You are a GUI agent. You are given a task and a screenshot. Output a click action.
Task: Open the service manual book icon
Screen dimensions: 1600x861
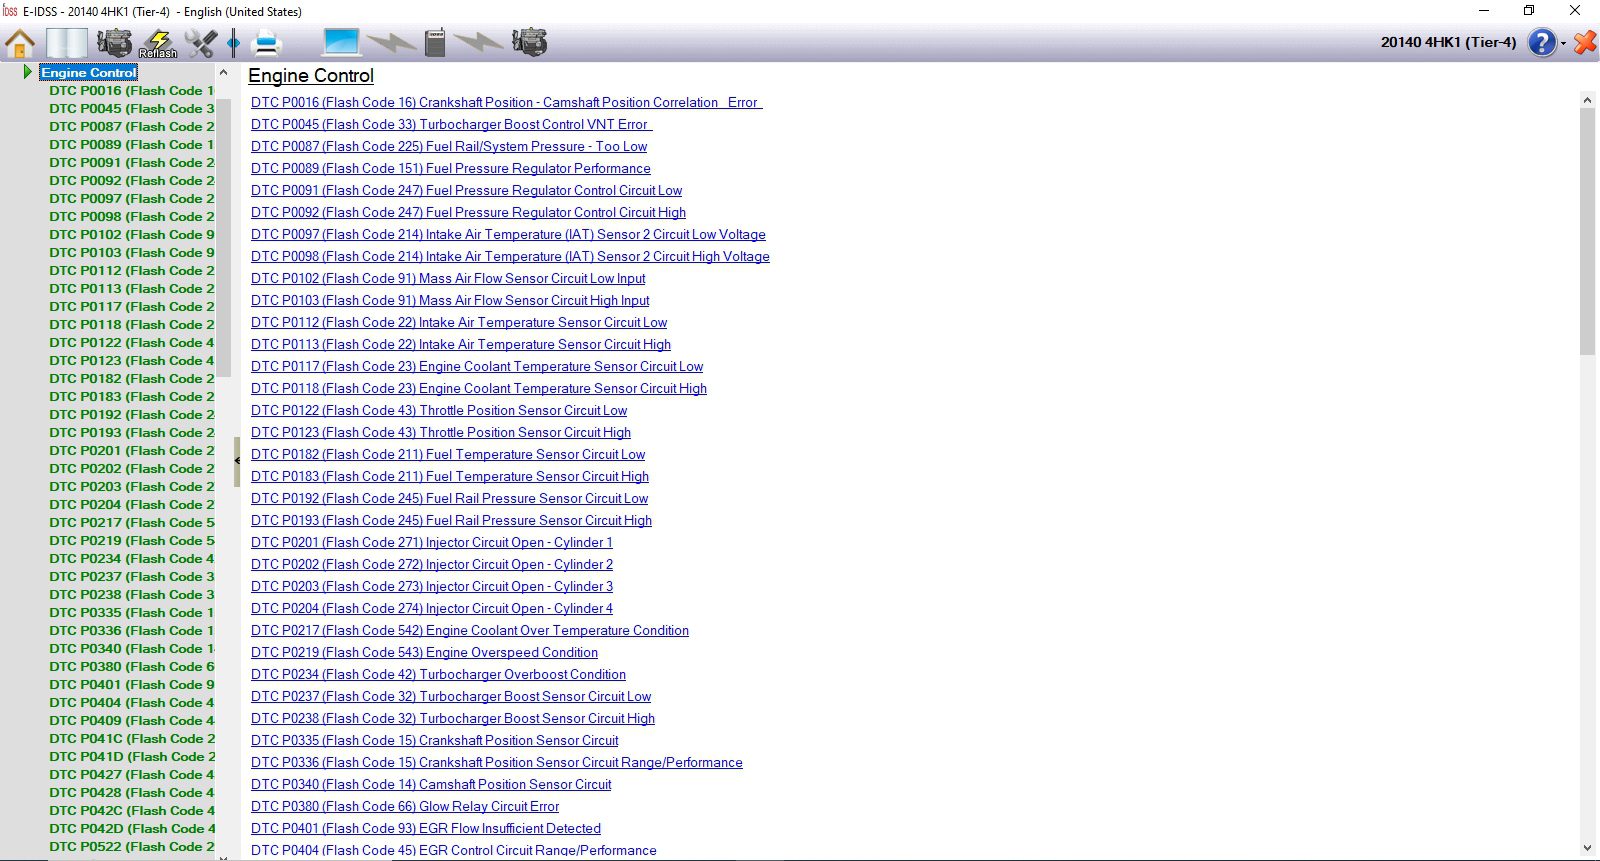(x=67, y=43)
